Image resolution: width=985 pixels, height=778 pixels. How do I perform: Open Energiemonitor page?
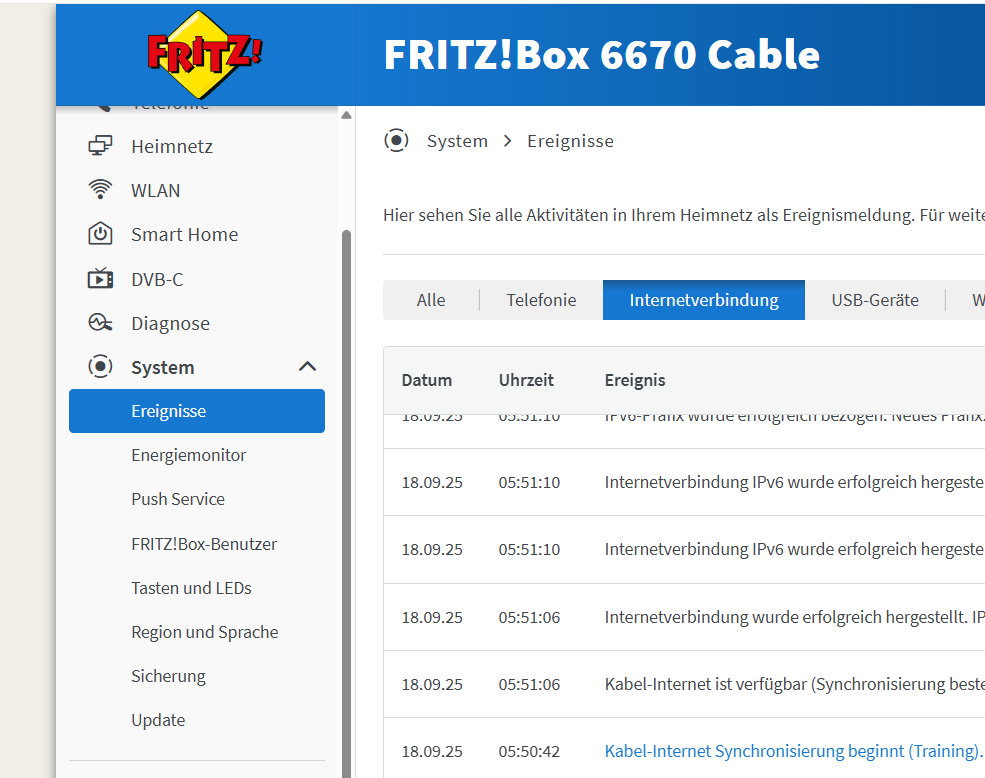pyautogui.click(x=188, y=455)
